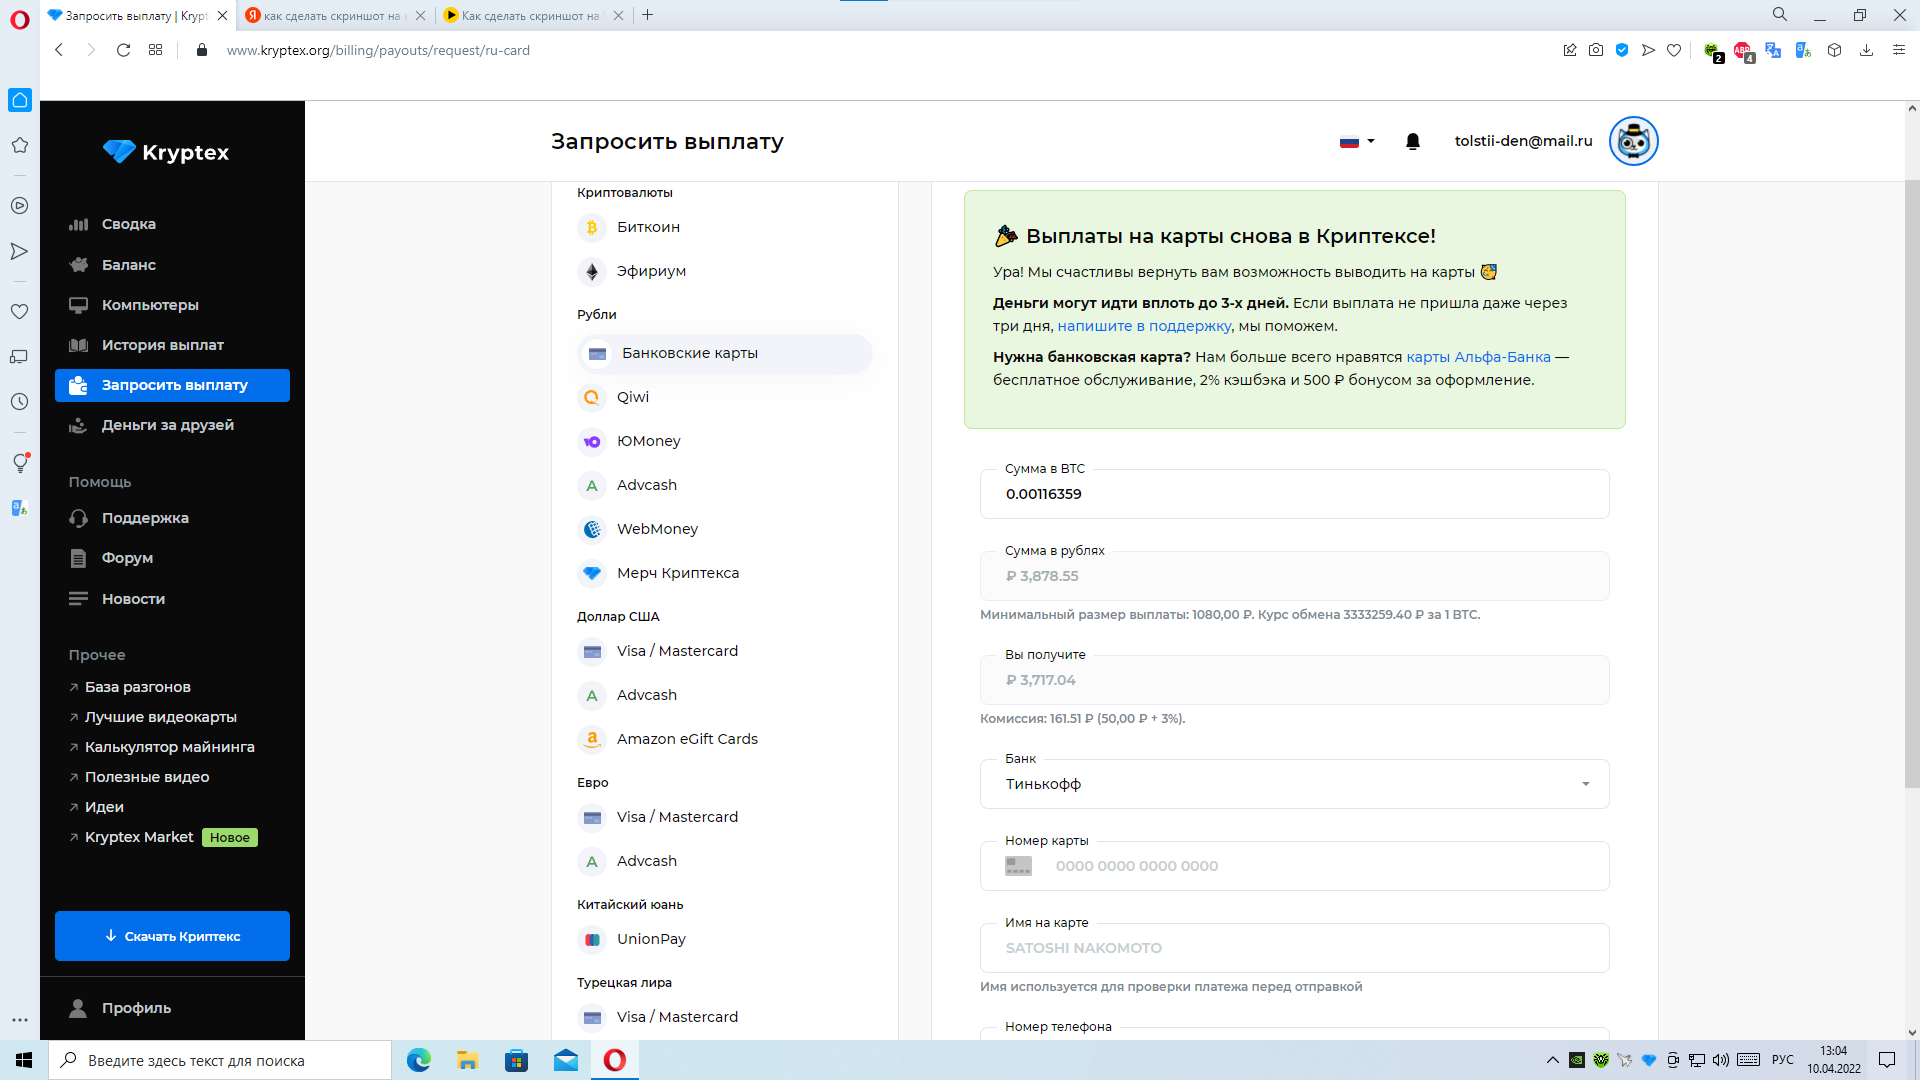The width and height of the screenshot is (1920, 1080).
Task: Open Полезные видео link
Action: 139,777
